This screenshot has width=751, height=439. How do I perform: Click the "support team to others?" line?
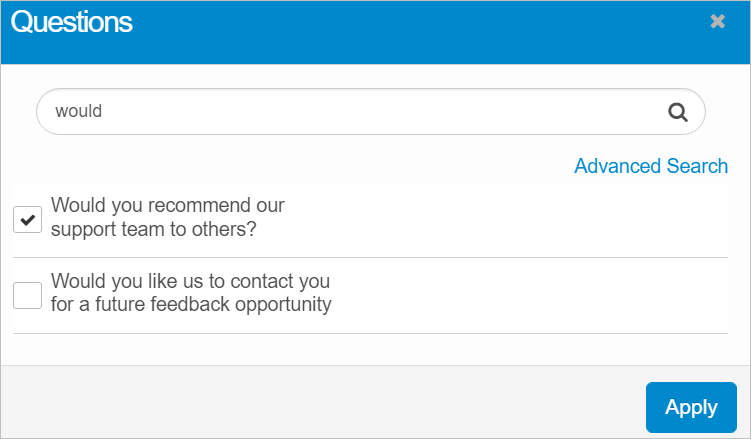pyautogui.click(x=154, y=229)
